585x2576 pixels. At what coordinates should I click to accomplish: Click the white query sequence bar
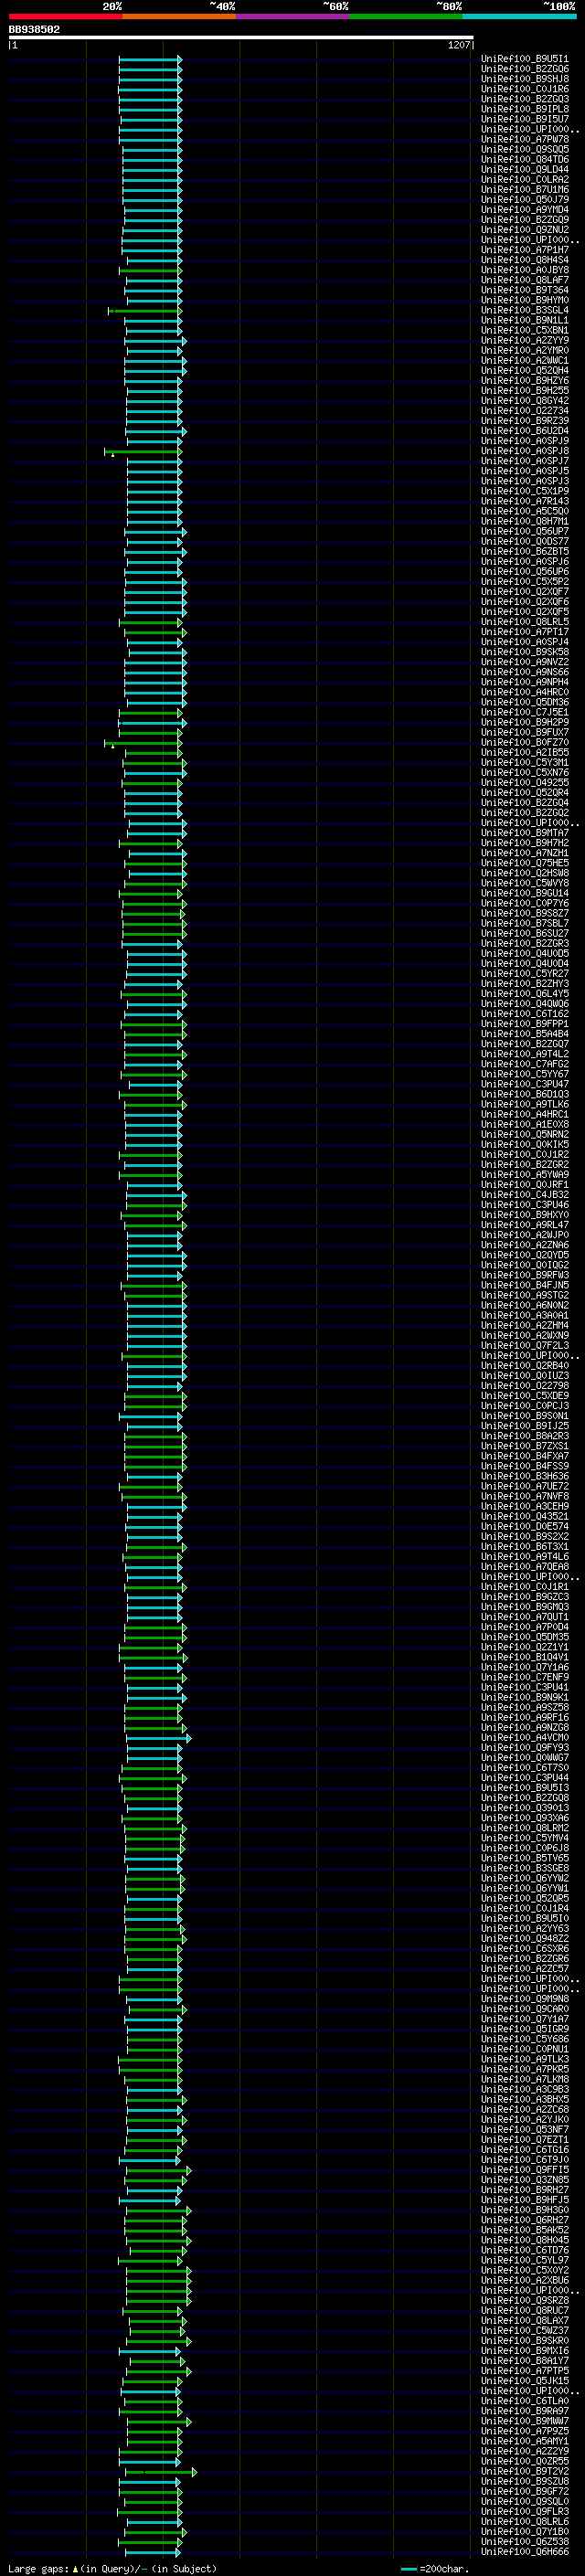(x=241, y=38)
